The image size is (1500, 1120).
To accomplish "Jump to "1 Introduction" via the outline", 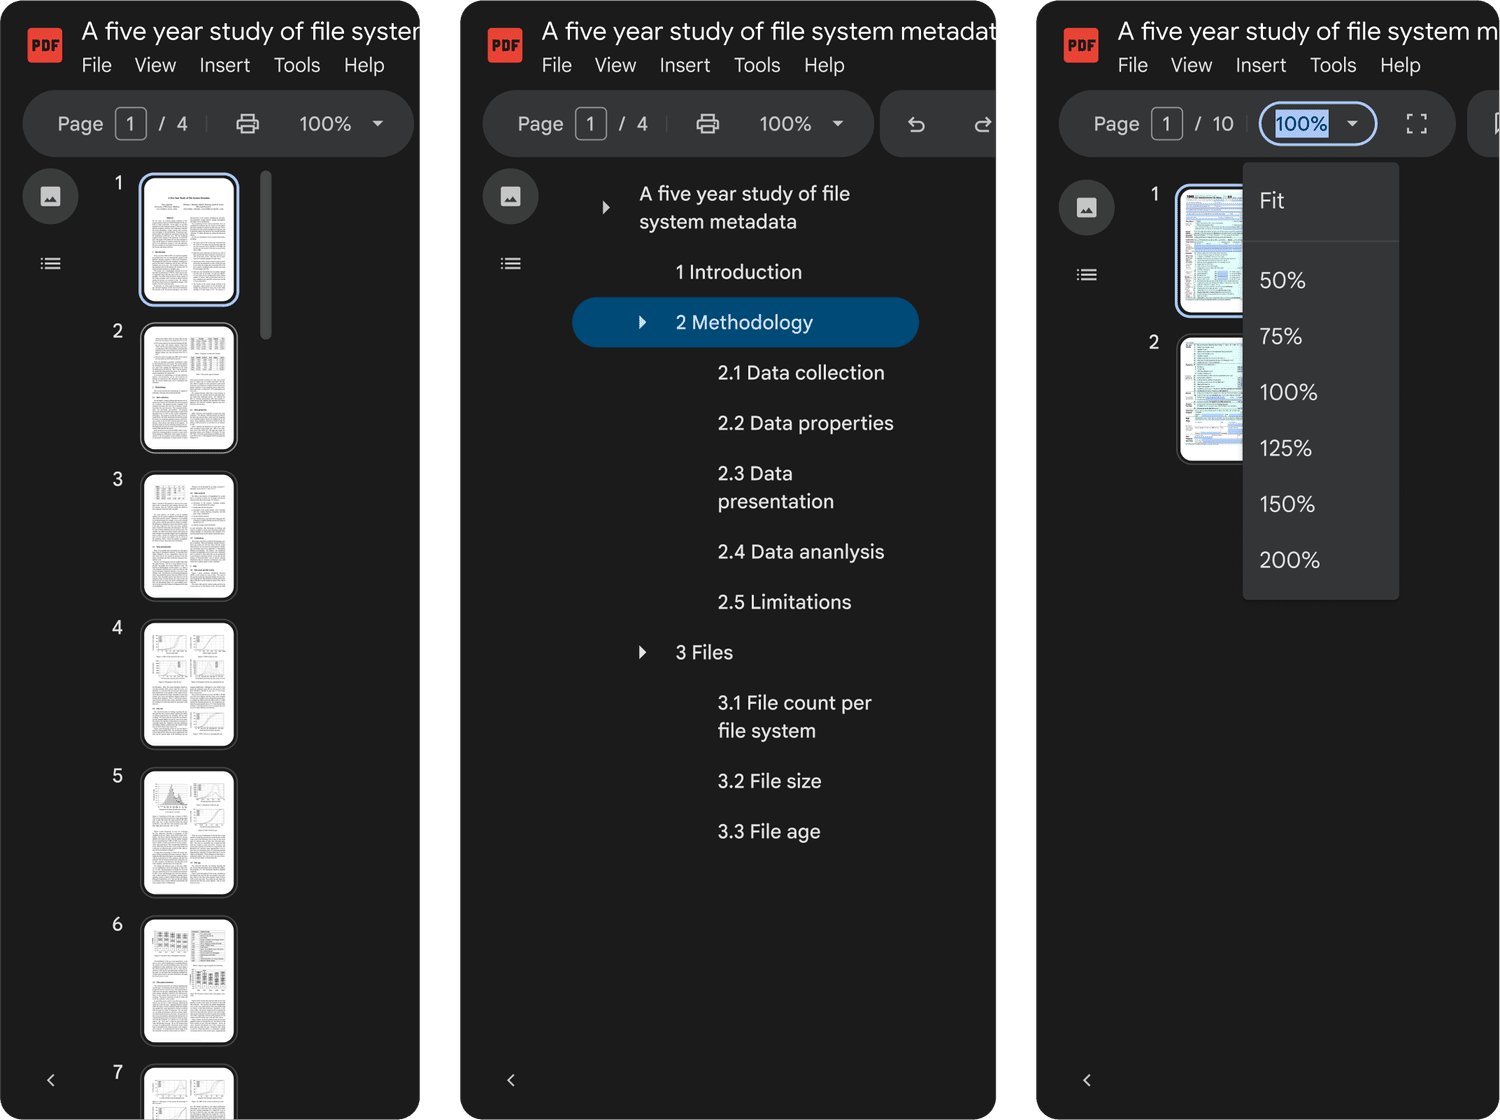I will 738,271.
